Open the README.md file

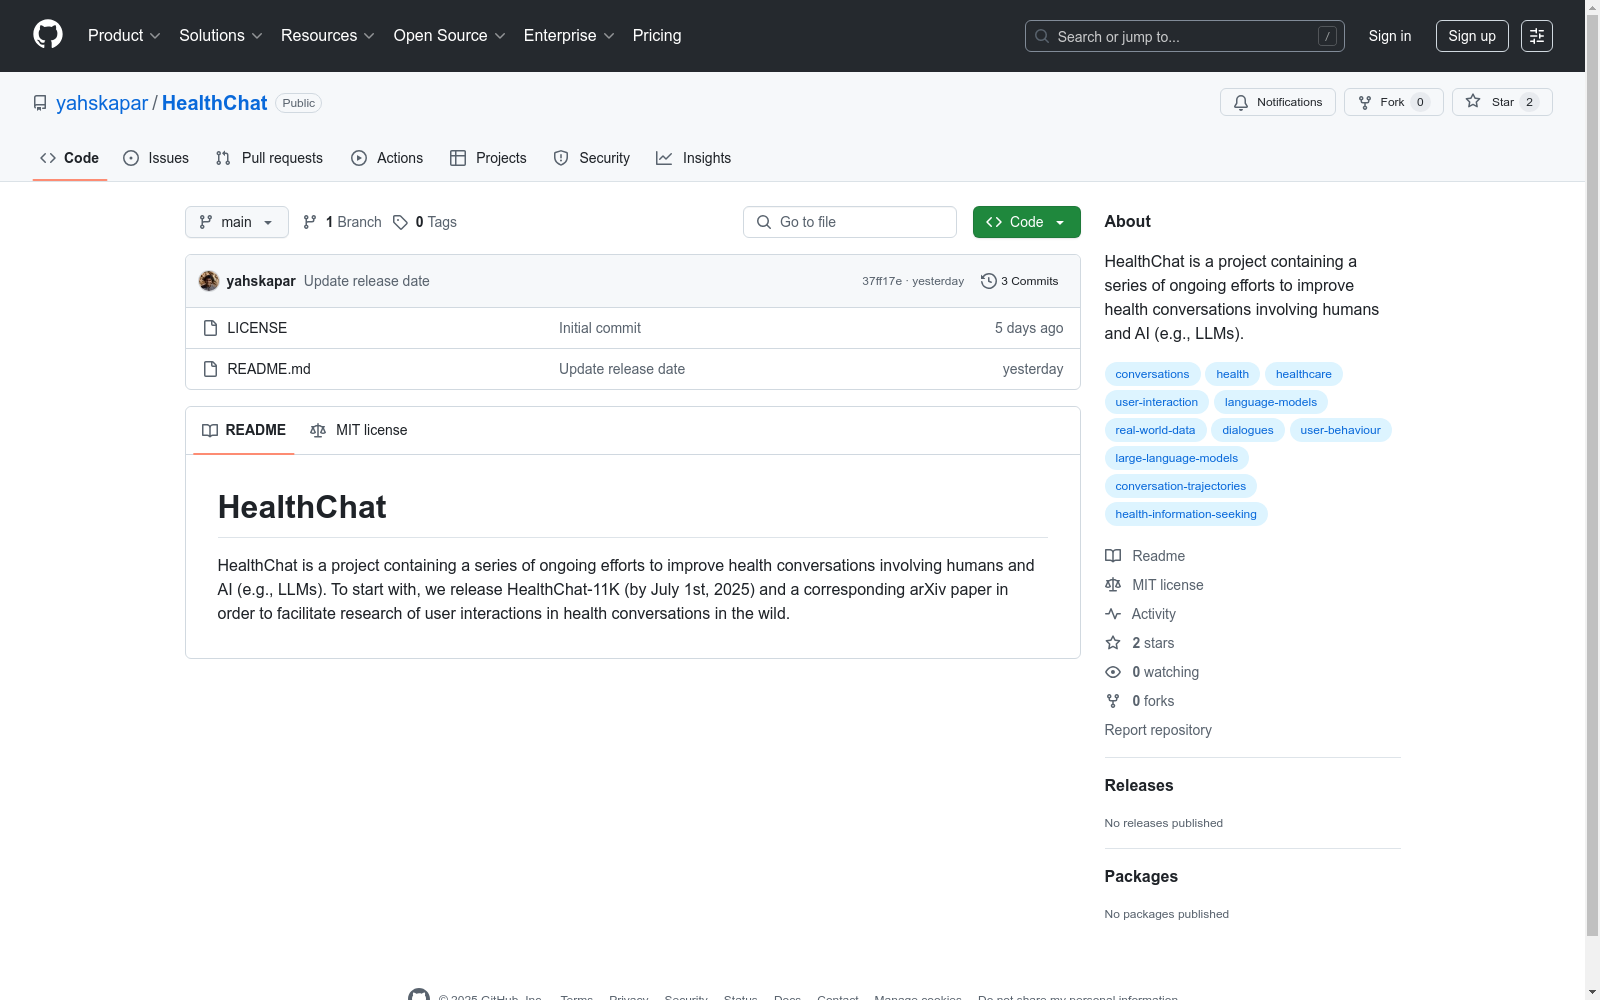click(269, 369)
